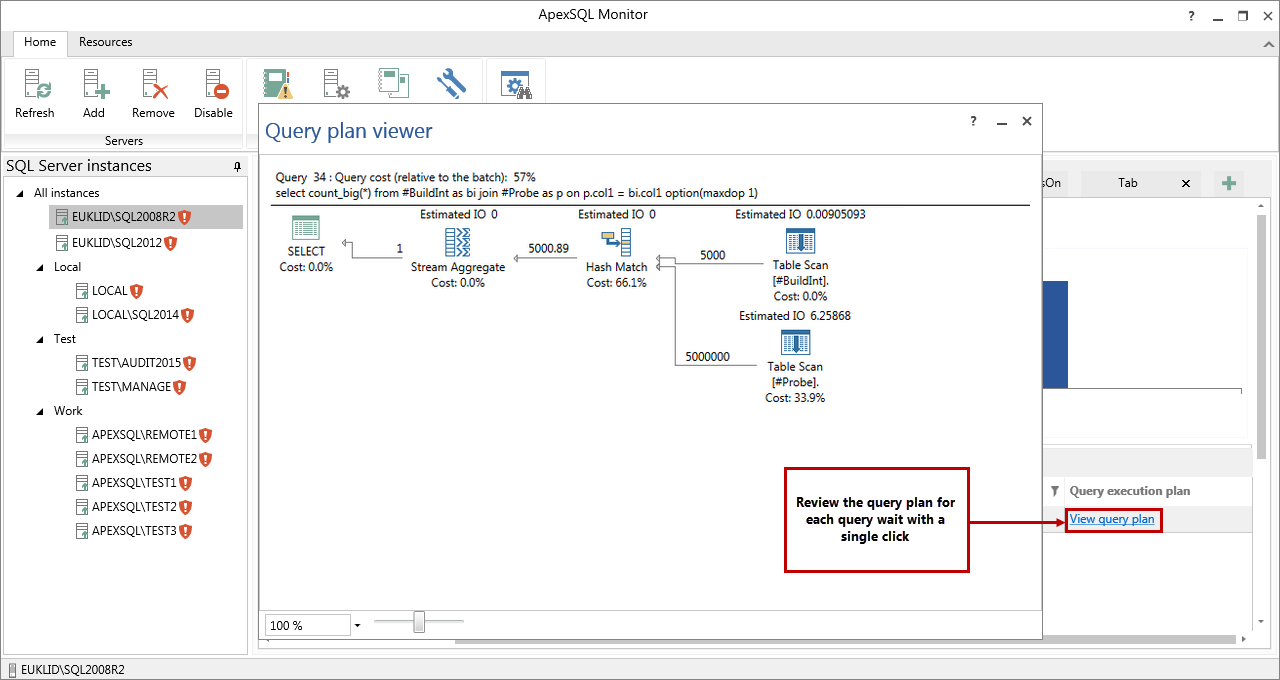Click the filter icon above View query plan
This screenshot has width=1280, height=680.
click(1055, 490)
